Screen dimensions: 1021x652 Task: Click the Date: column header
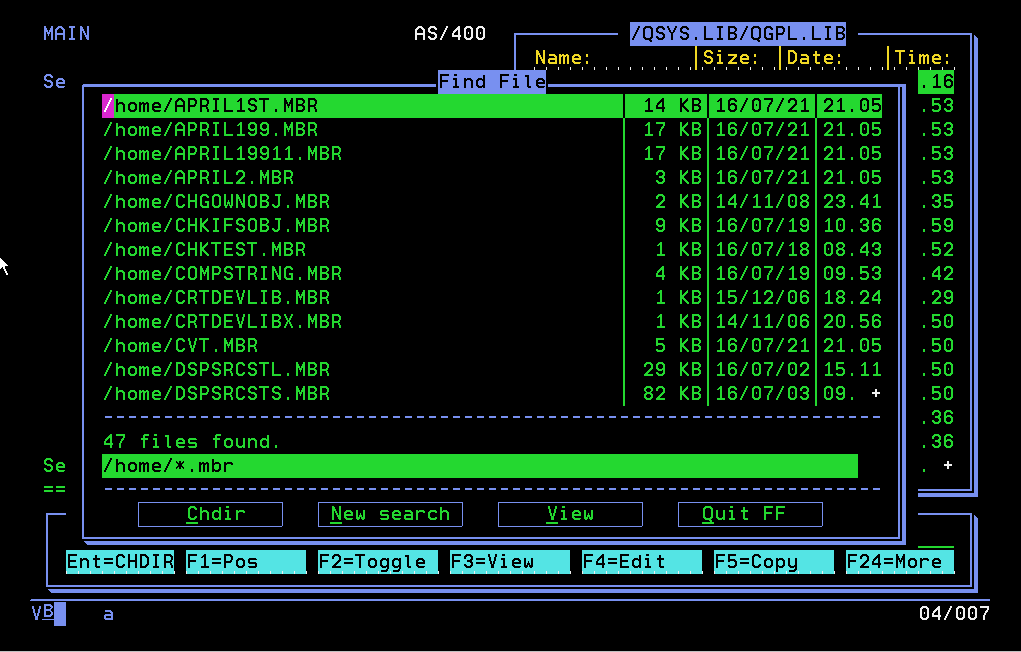815,58
